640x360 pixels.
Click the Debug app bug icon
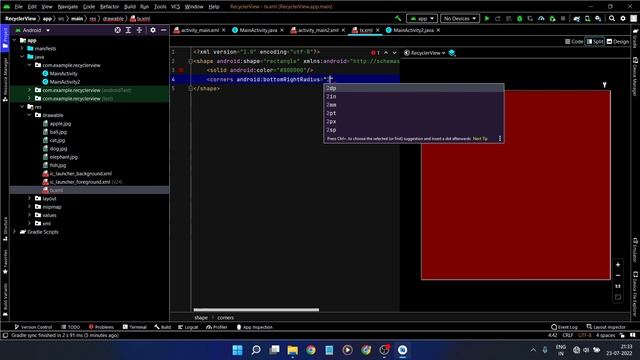click(x=520, y=18)
